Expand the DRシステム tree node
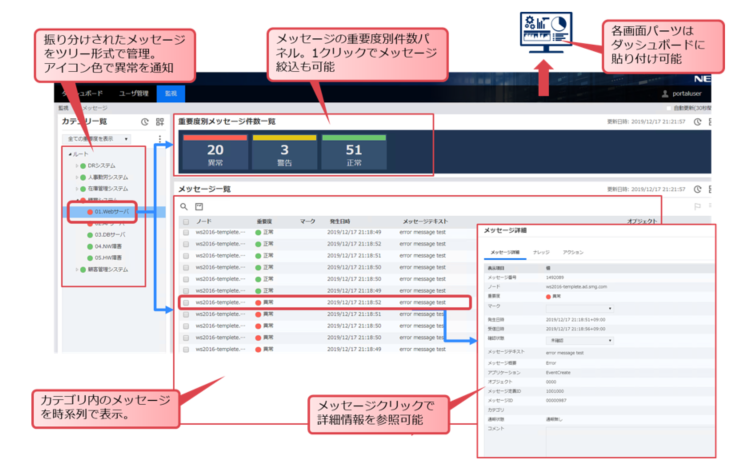This screenshot has height=474, width=755. click(76, 164)
